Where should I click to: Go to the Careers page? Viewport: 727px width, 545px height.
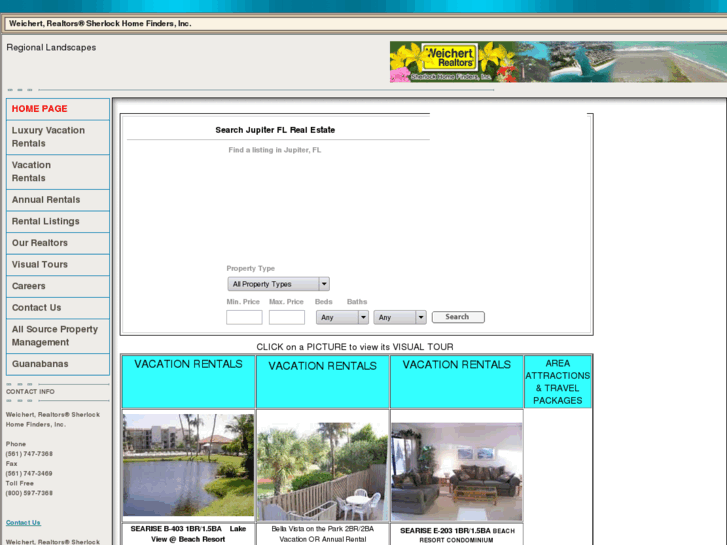[x=58, y=286]
